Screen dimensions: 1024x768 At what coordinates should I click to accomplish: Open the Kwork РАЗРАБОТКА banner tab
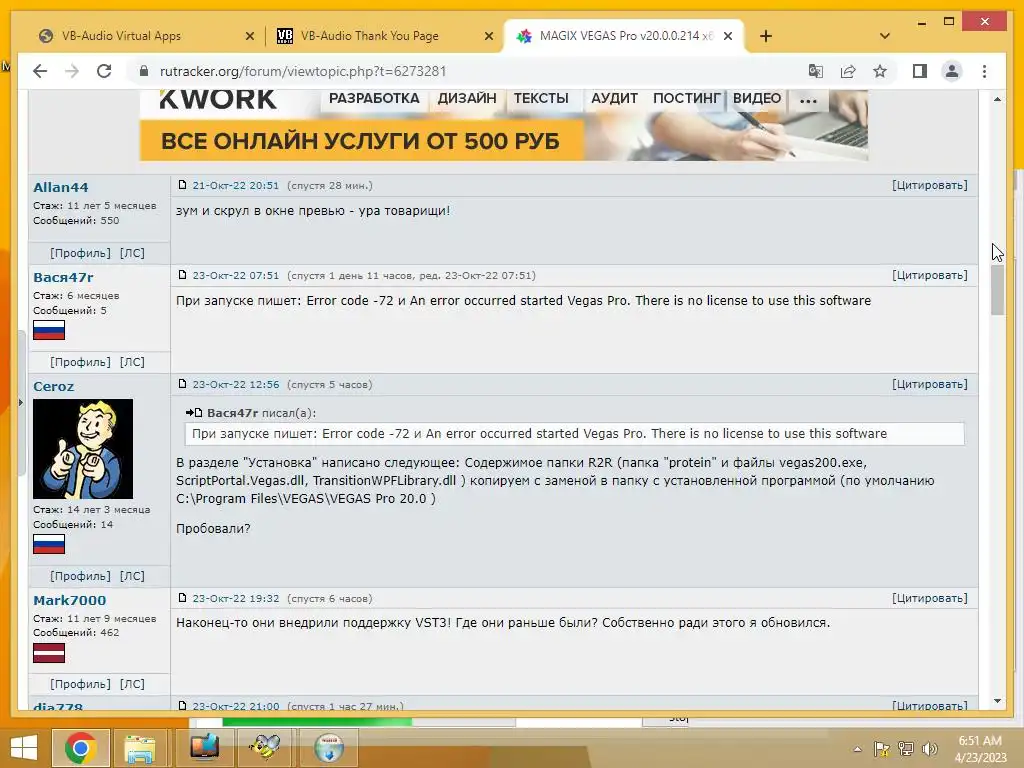click(x=374, y=99)
